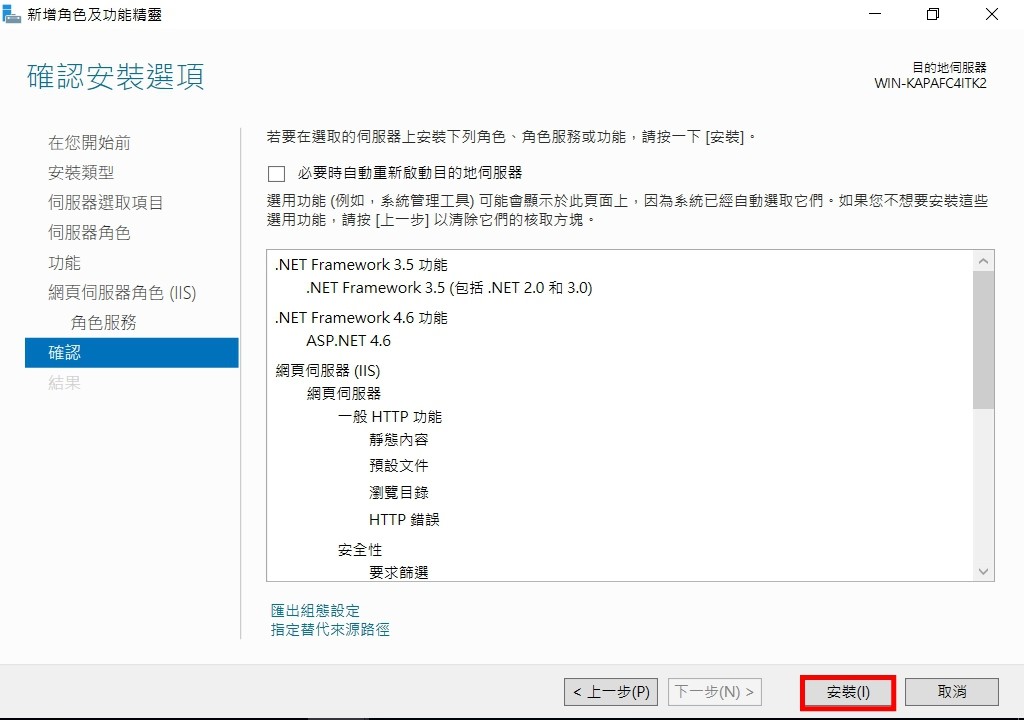Select the .NET Framework 3.5 功能 row

[361, 265]
